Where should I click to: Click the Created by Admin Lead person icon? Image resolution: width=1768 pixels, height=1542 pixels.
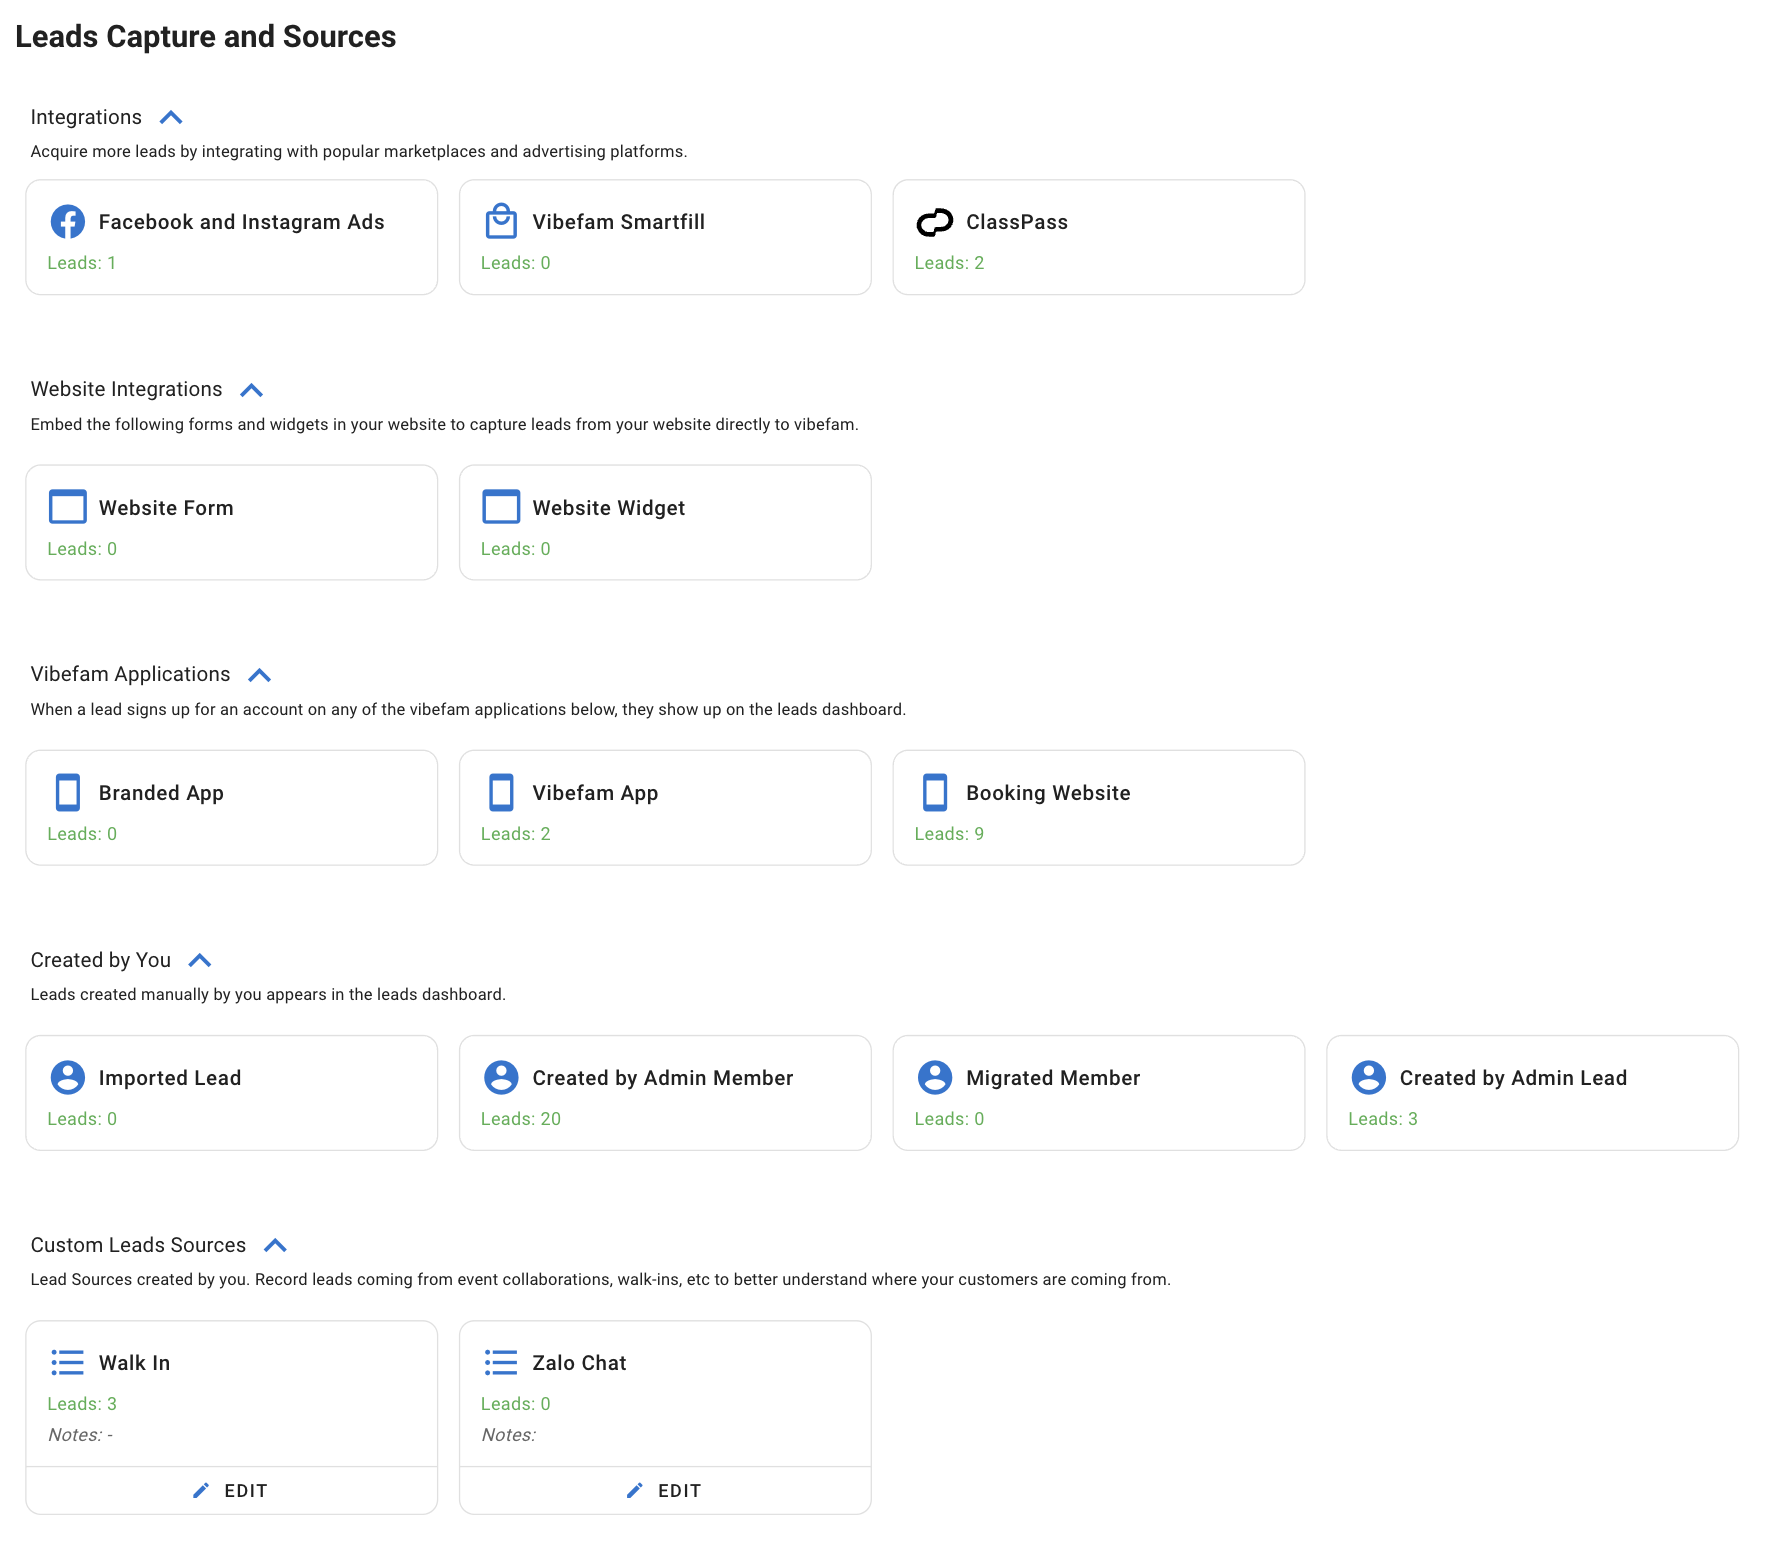tap(1368, 1077)
